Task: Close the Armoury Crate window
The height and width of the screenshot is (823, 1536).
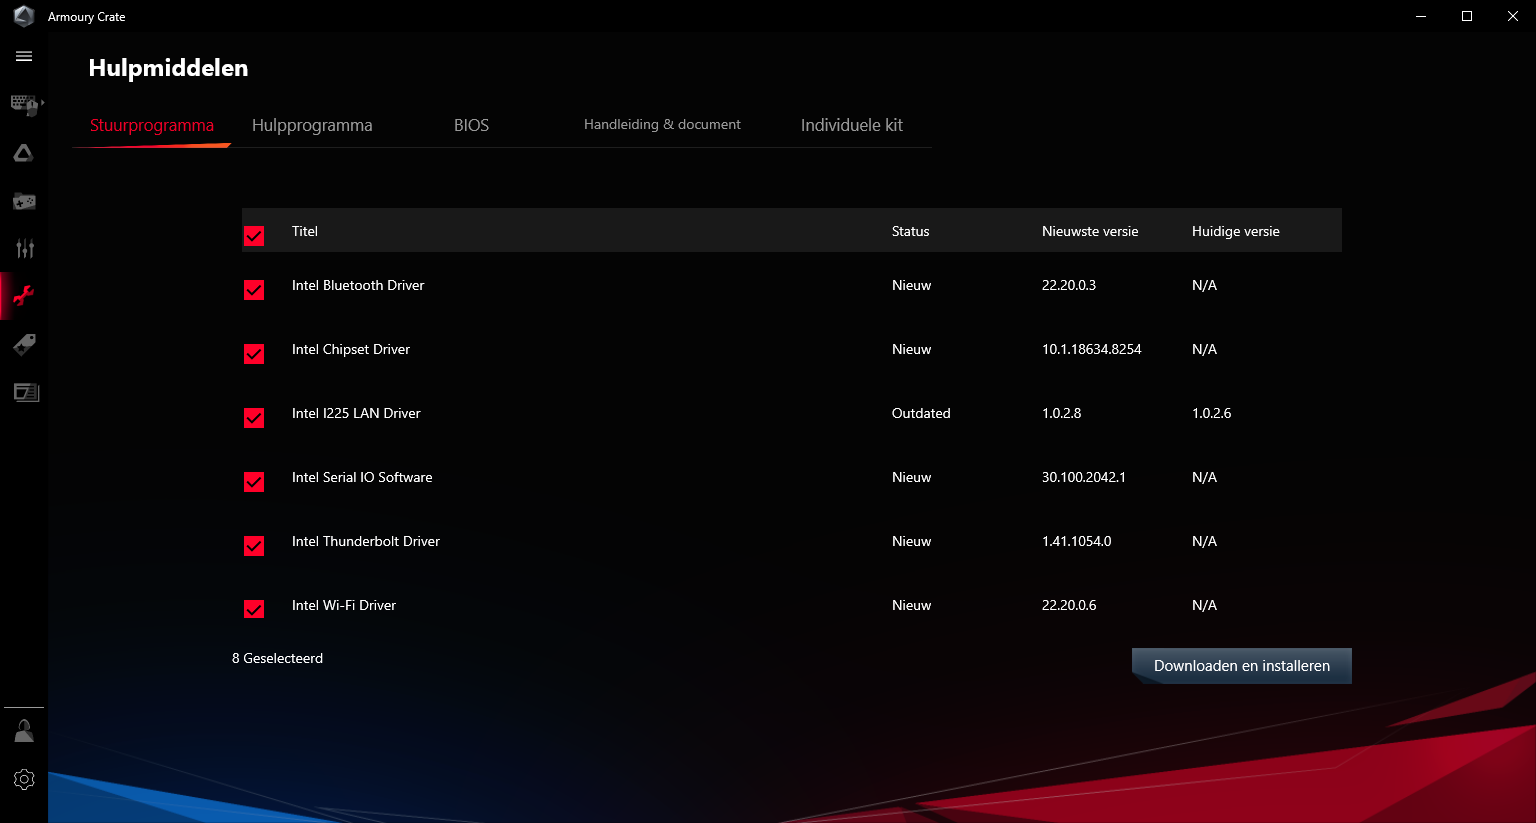Action: click(1513, 16)
